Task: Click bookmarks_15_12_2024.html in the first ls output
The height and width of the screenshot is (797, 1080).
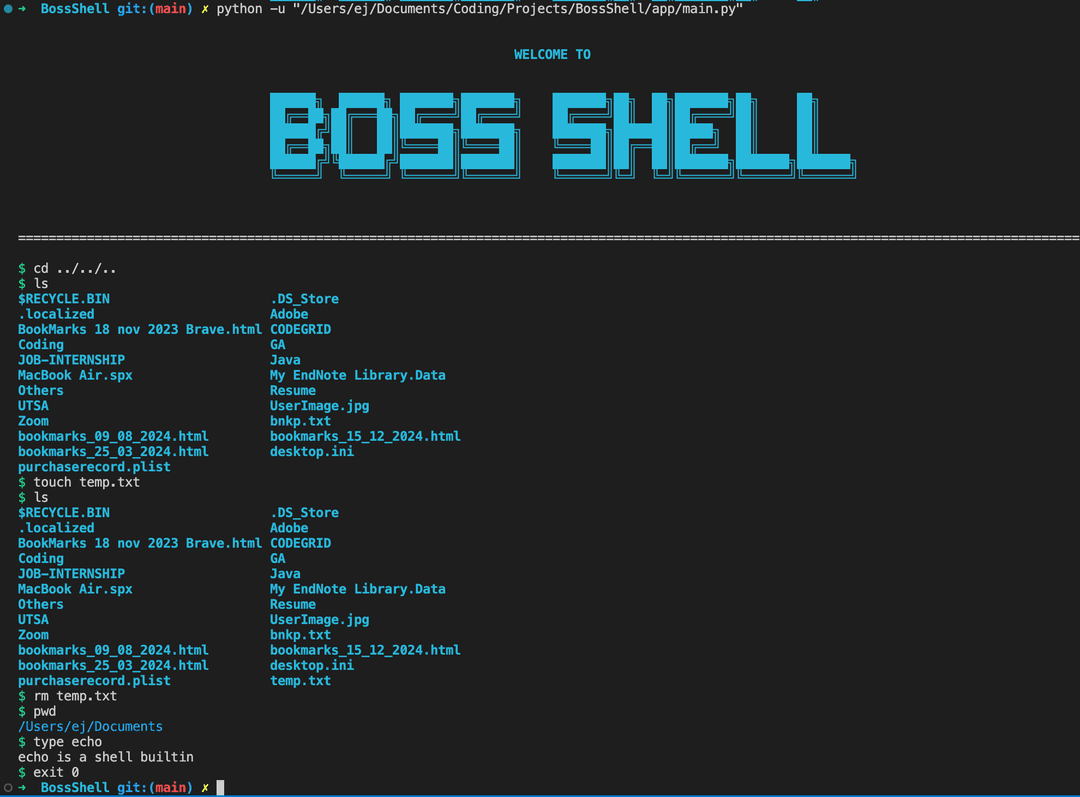Action: (365, 436)
